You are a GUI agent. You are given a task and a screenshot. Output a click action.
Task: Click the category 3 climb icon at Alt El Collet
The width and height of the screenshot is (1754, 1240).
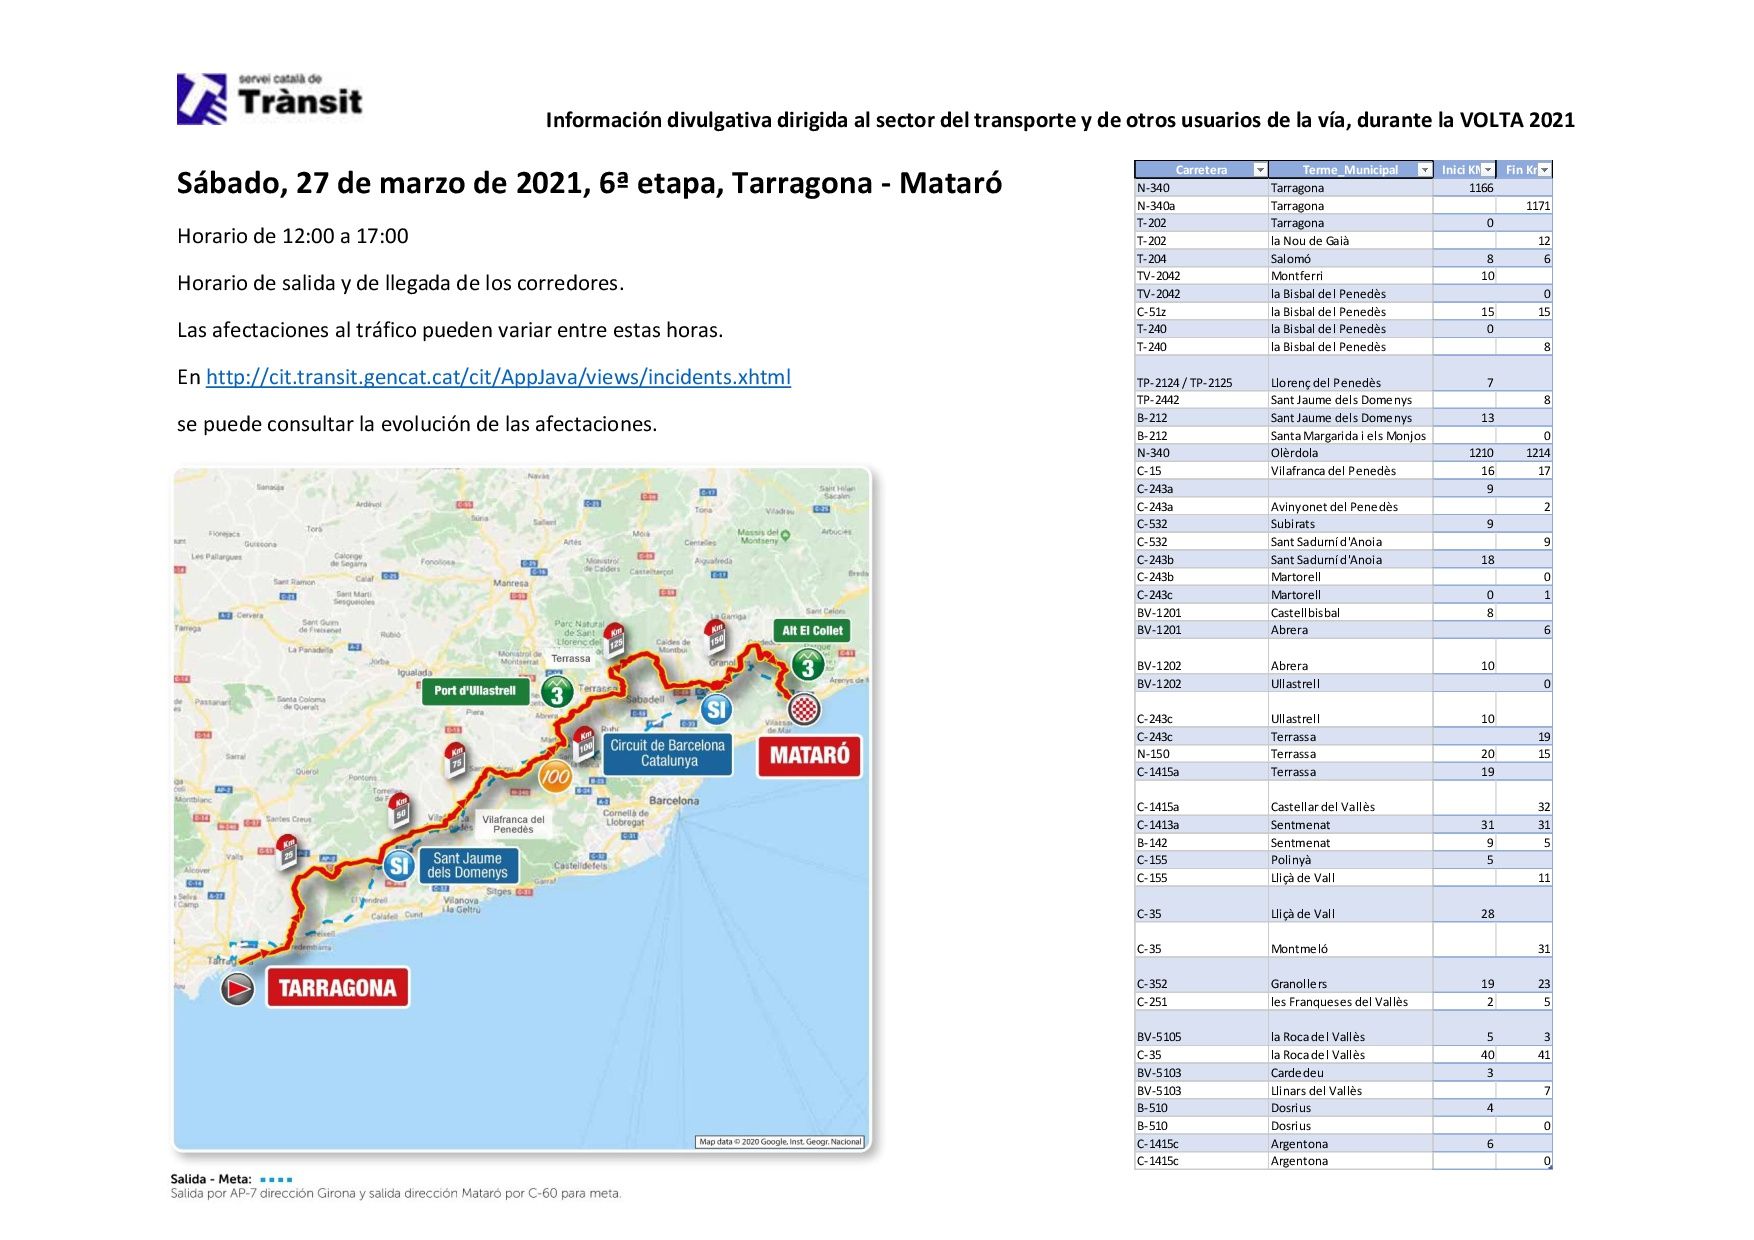tap(807, 665)
